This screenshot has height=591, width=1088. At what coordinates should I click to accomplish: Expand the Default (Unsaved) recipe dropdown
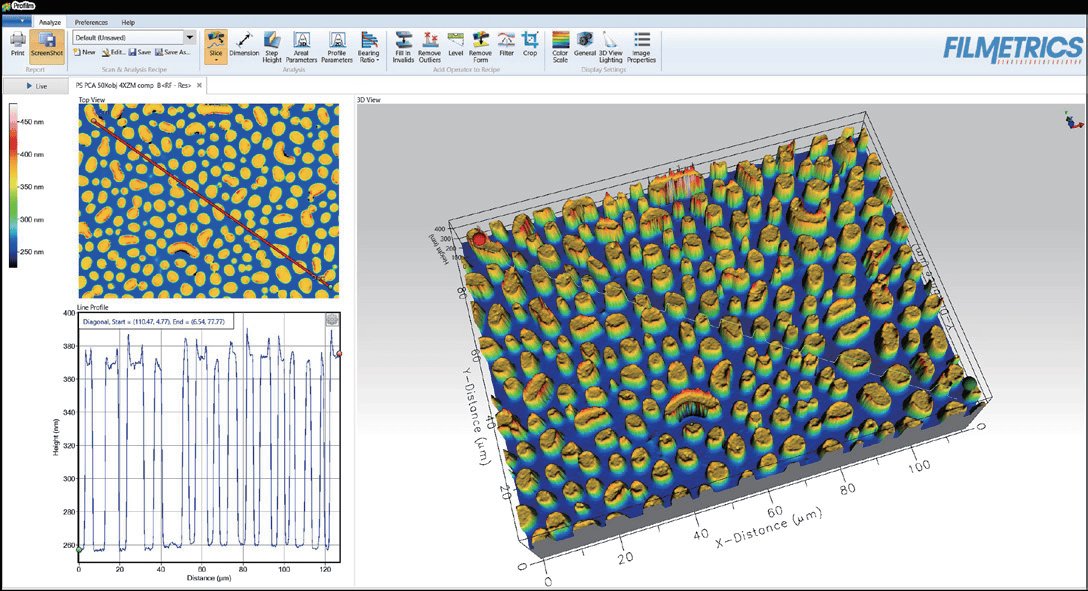[190, 37]
